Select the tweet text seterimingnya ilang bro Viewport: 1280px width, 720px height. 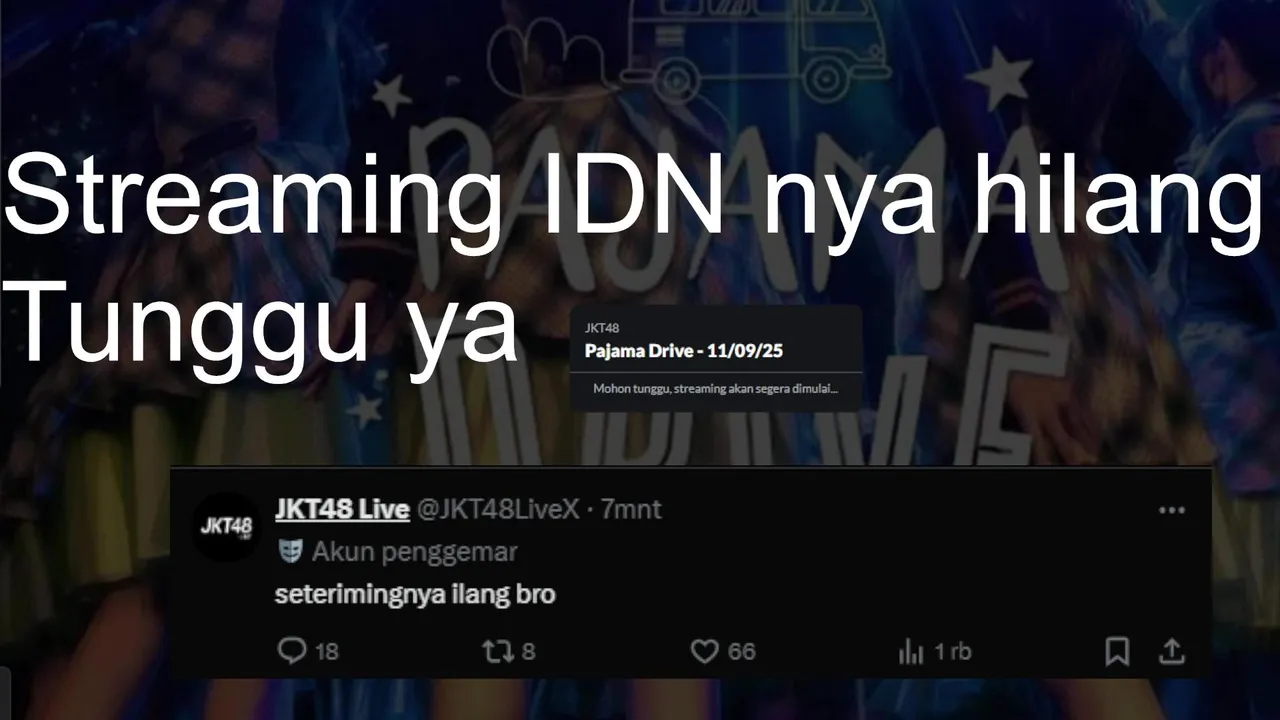tap(415, 594)
